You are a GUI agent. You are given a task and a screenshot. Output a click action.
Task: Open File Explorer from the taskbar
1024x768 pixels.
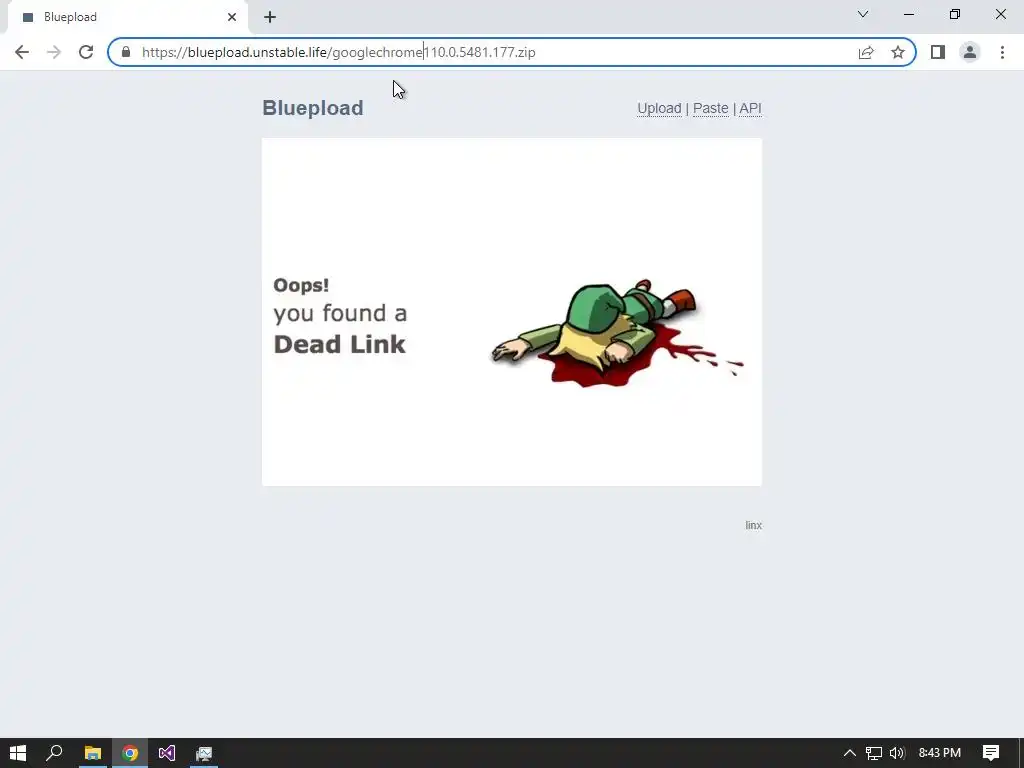[92, 753]
